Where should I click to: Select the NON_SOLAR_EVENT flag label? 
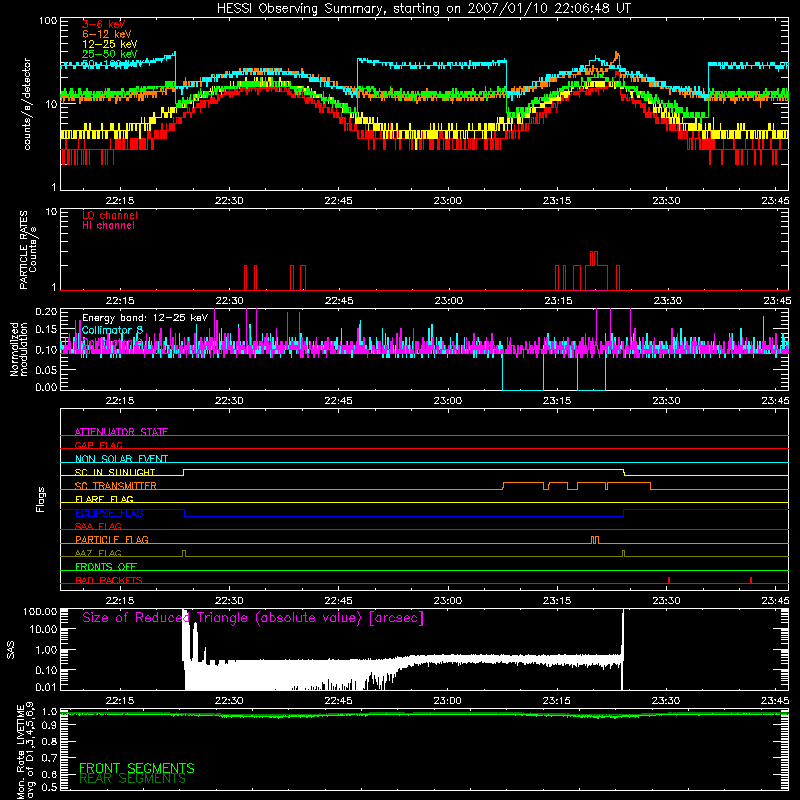121,459
